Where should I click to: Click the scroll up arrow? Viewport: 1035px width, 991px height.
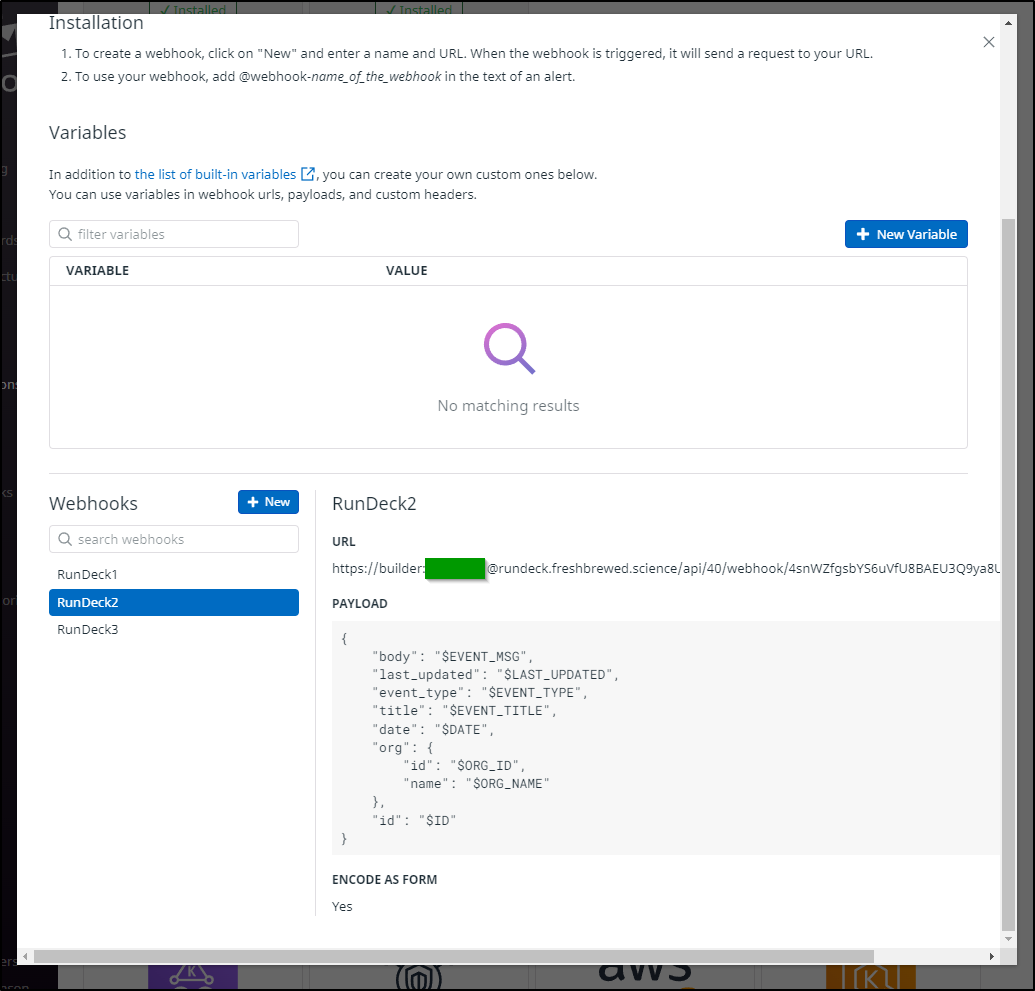click(1008, 23)
